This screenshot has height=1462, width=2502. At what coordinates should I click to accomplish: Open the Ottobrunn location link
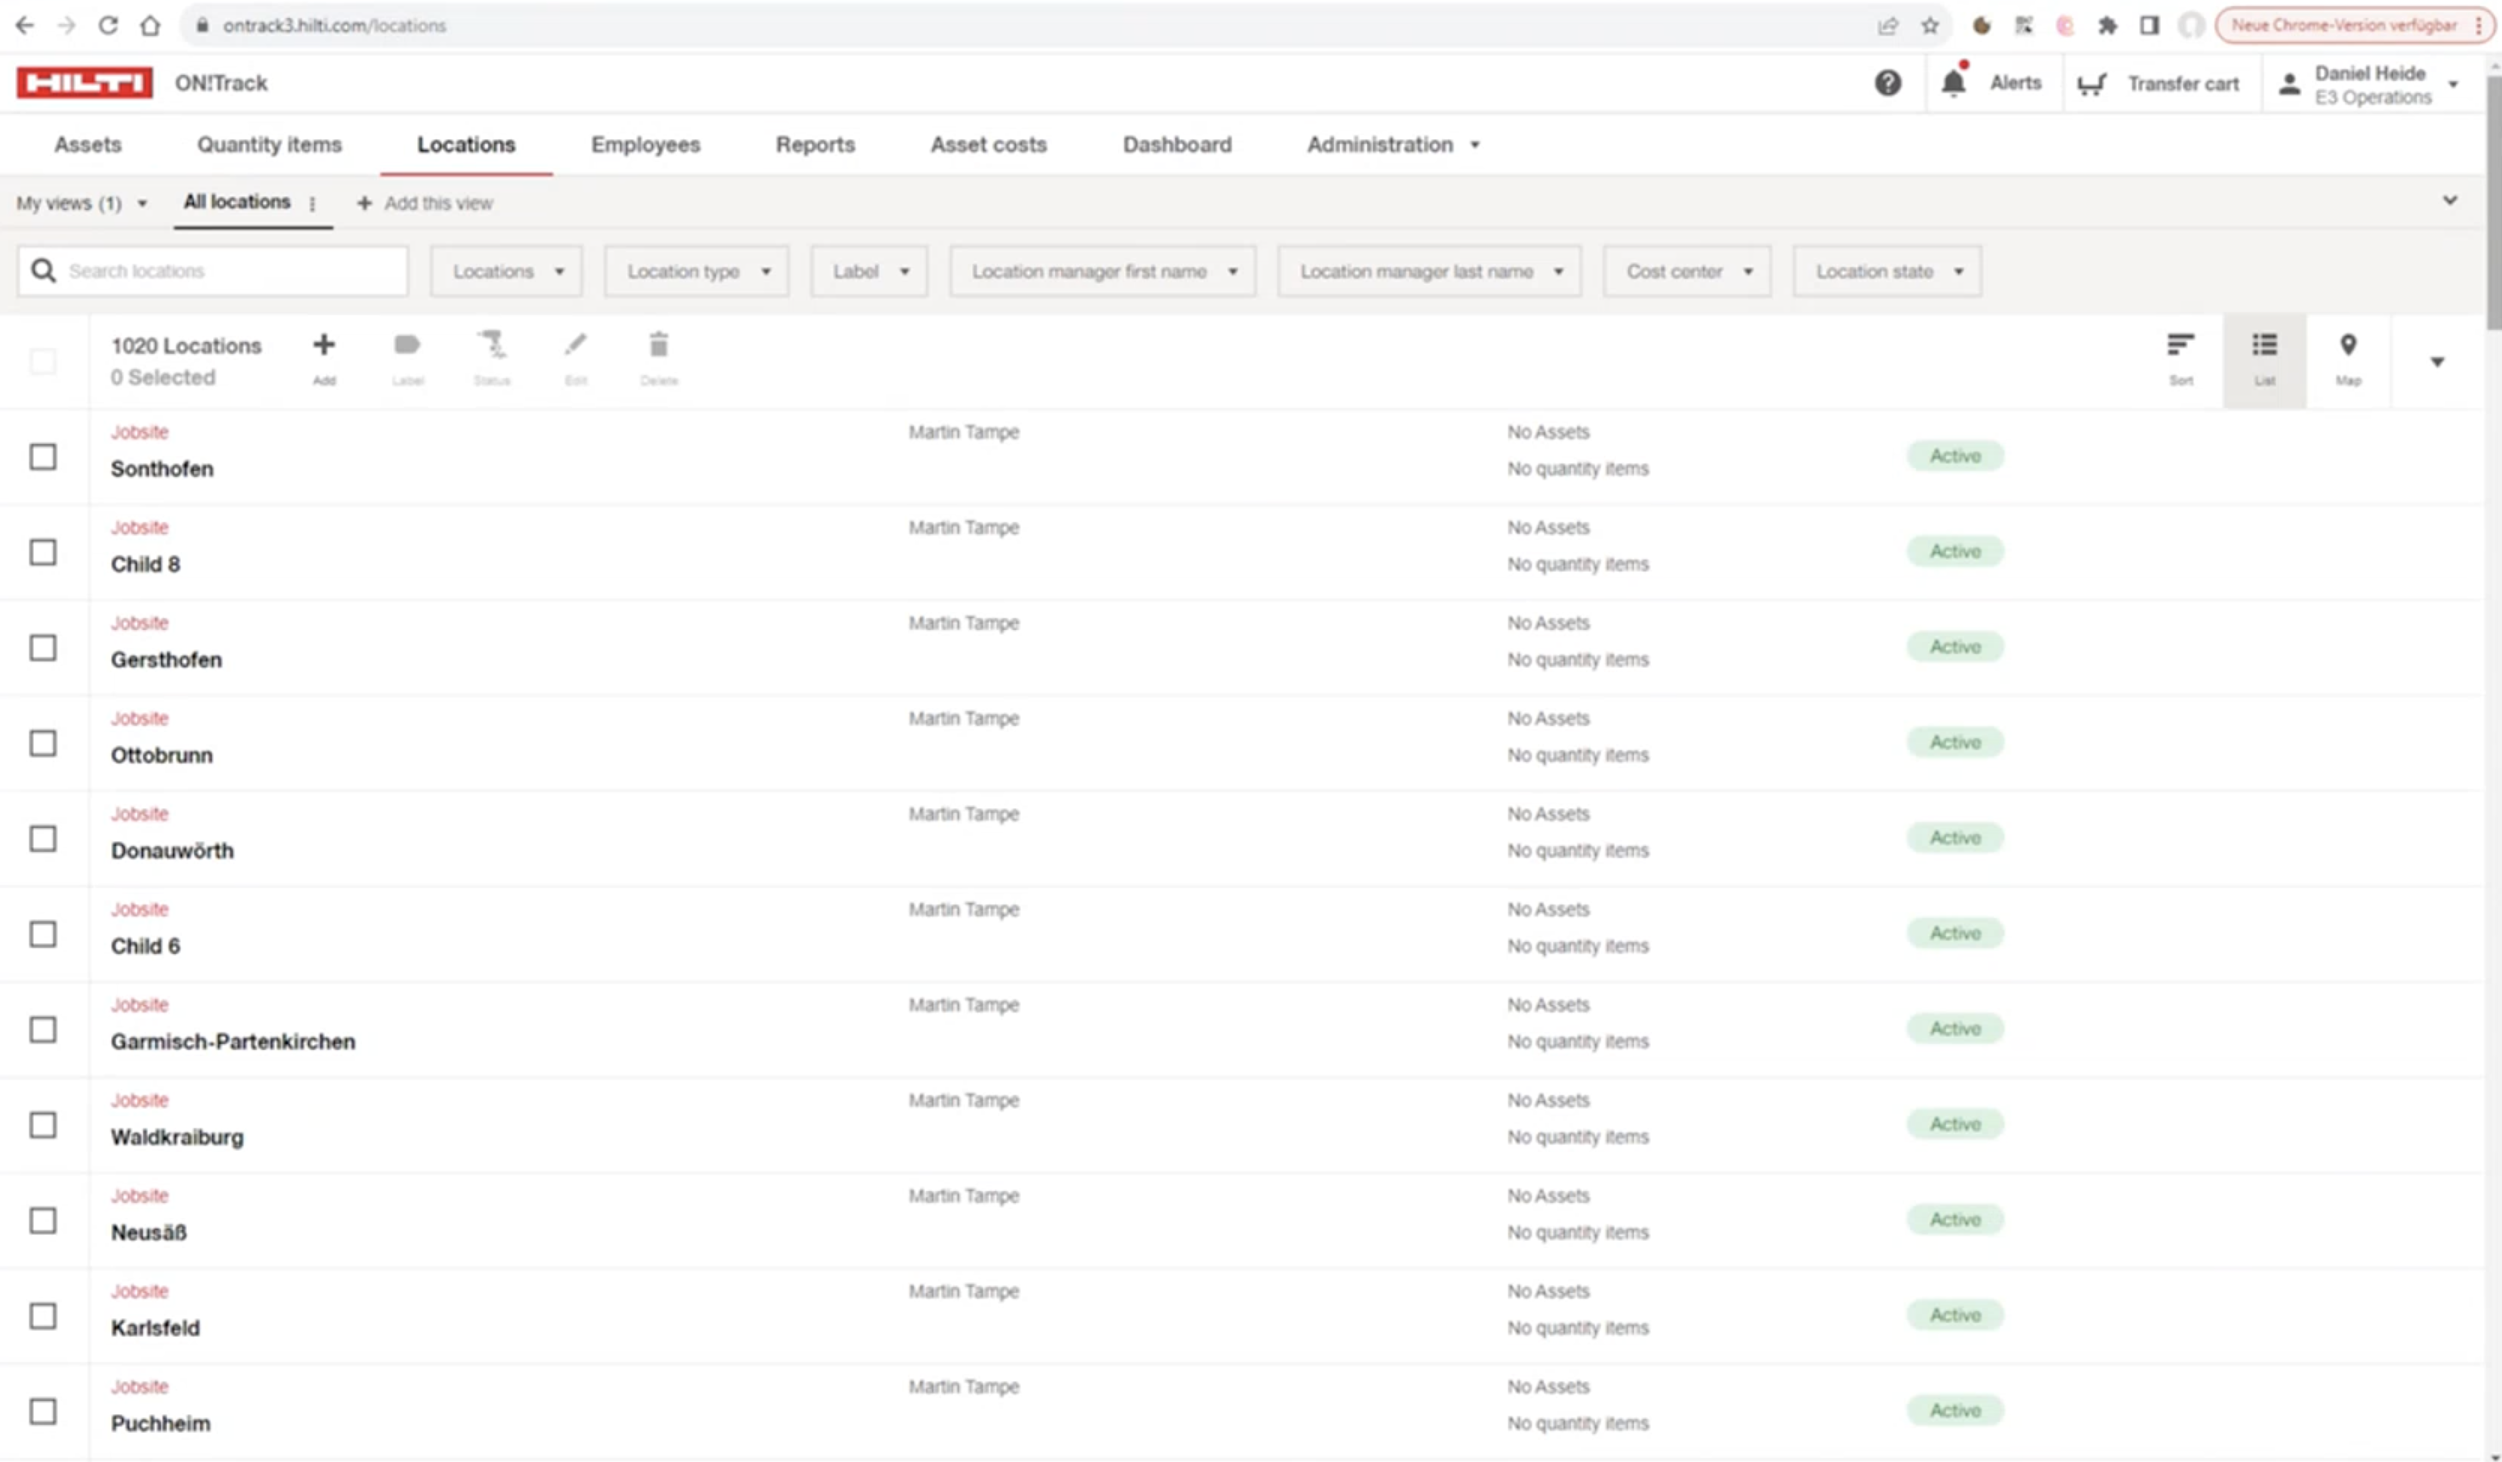pyautogui.click(x=161, y=755)
